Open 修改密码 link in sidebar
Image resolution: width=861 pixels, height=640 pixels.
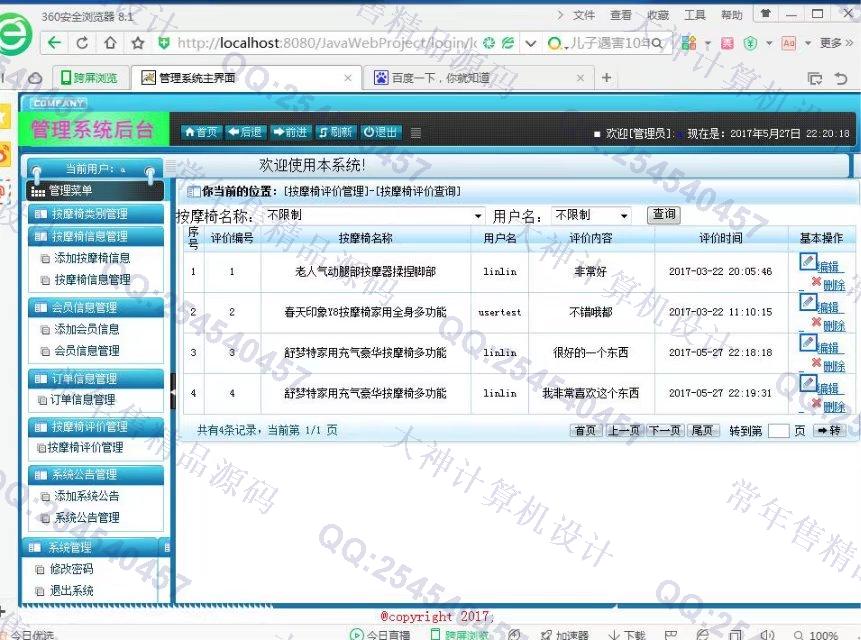click(73, 569)
